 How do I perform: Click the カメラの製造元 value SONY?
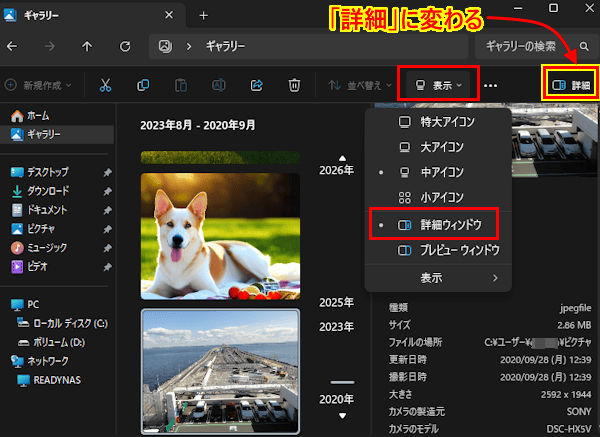(x=579, y=412)
